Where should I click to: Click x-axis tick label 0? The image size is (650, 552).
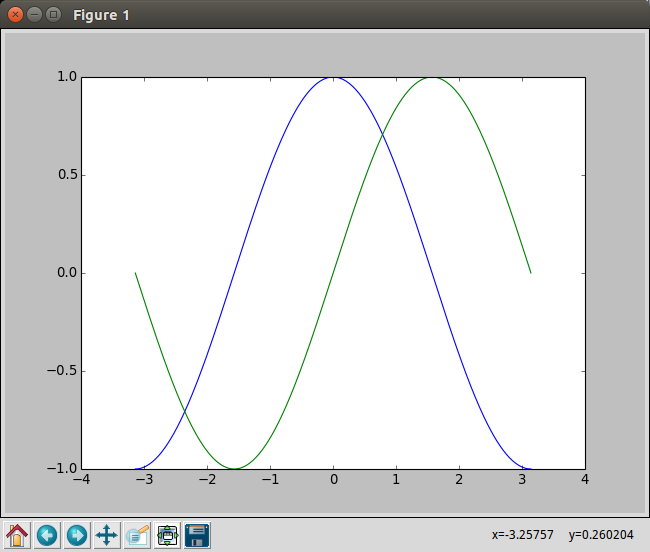(x=334, y=479)
